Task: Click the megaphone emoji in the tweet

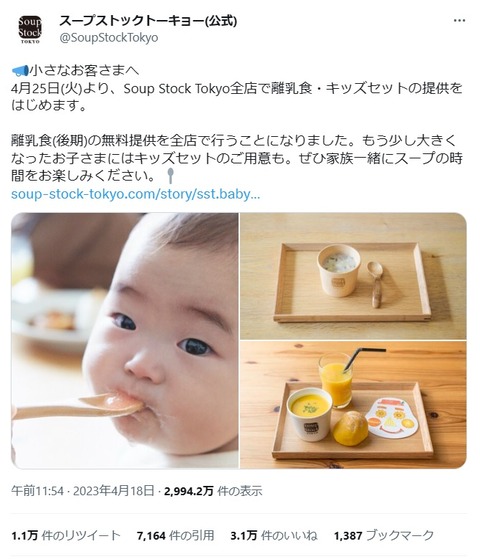Action: [20, 71]
